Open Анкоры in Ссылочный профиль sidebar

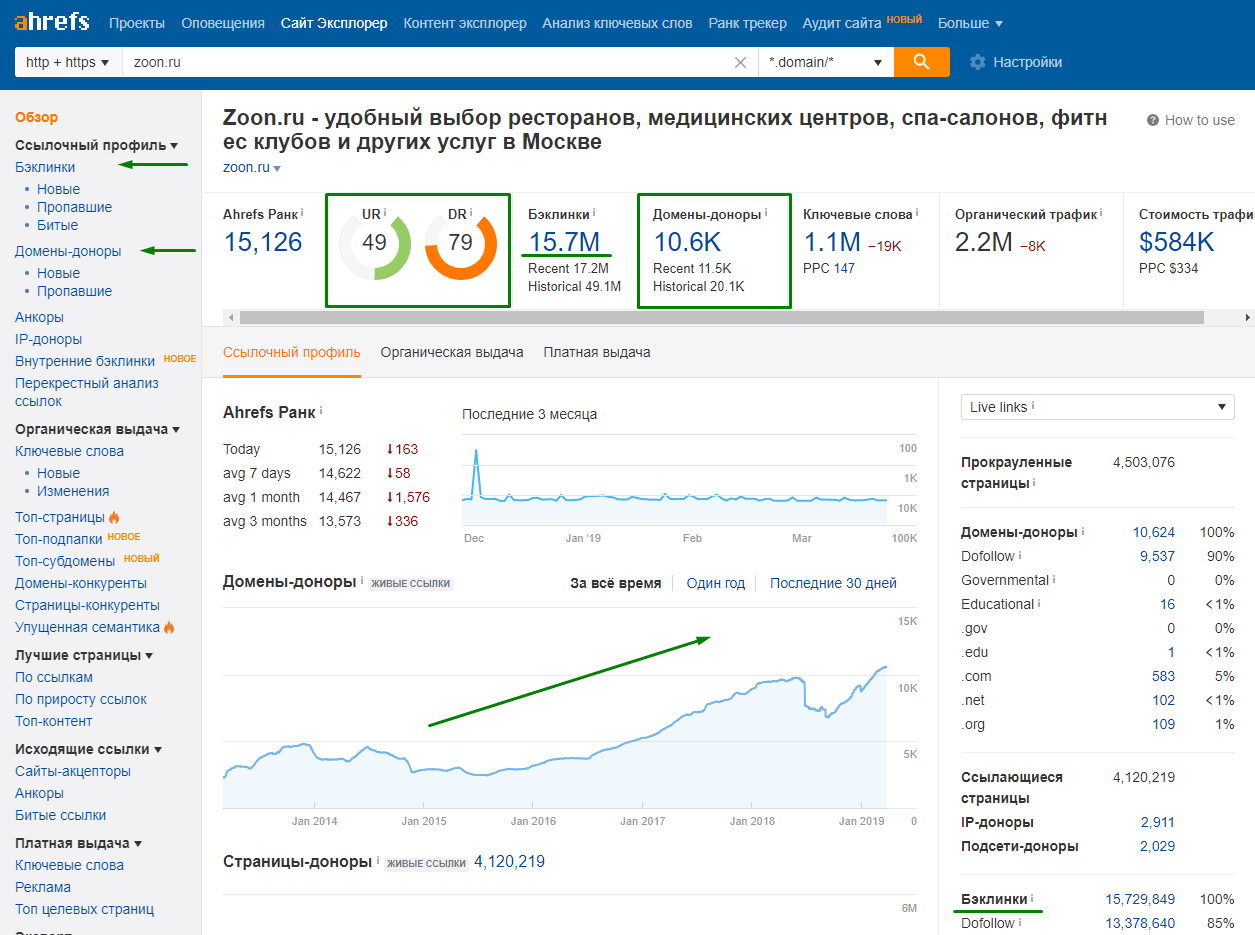pyautogui.click(x=39, y=317)
